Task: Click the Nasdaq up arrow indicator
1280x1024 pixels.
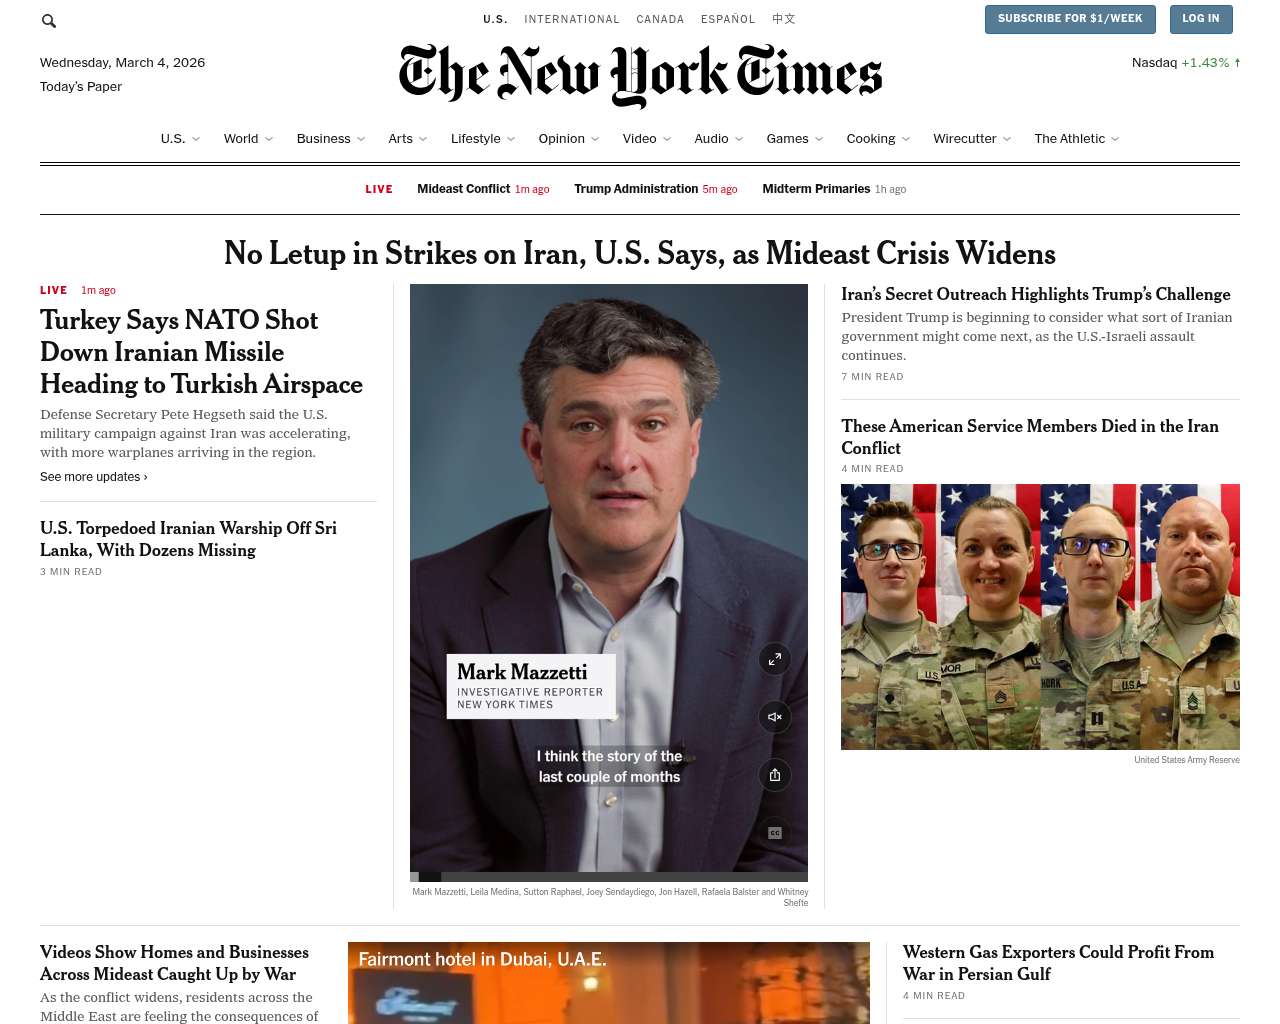Action: 1237,62
